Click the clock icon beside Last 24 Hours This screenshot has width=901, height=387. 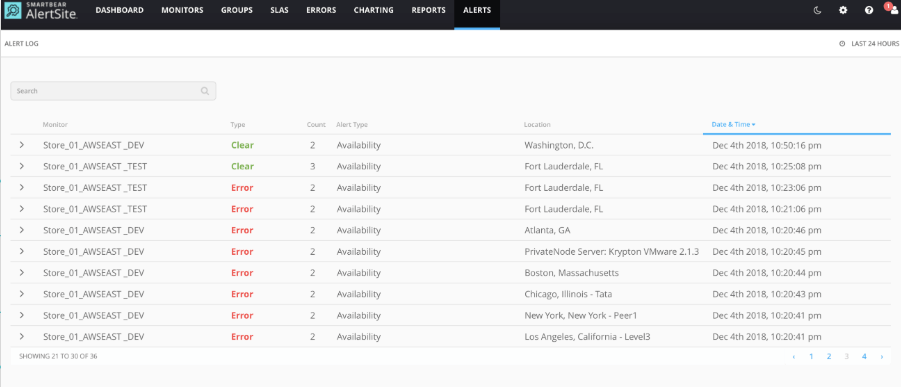pyautogui.click(x=842, y=44)
